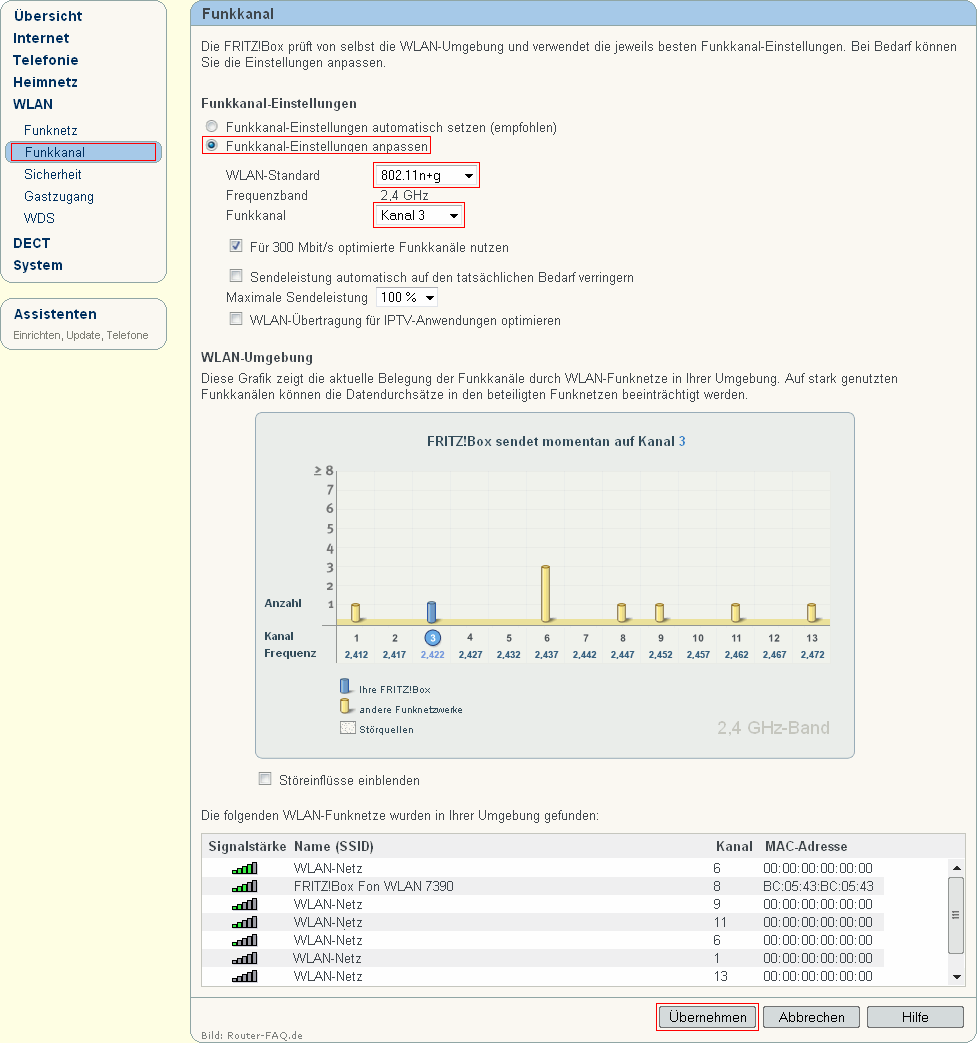The height and width of the screenshot is (1043, 977).
Task: Select Funkkanal-Einstellungen anpassen radio button
Action: point(211,145)
